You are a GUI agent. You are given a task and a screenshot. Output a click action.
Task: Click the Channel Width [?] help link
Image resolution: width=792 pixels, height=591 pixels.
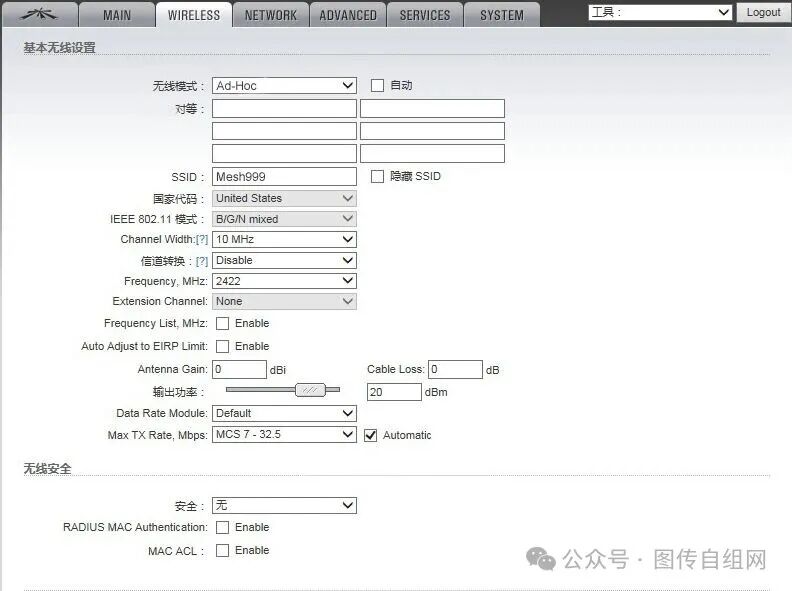202,239
